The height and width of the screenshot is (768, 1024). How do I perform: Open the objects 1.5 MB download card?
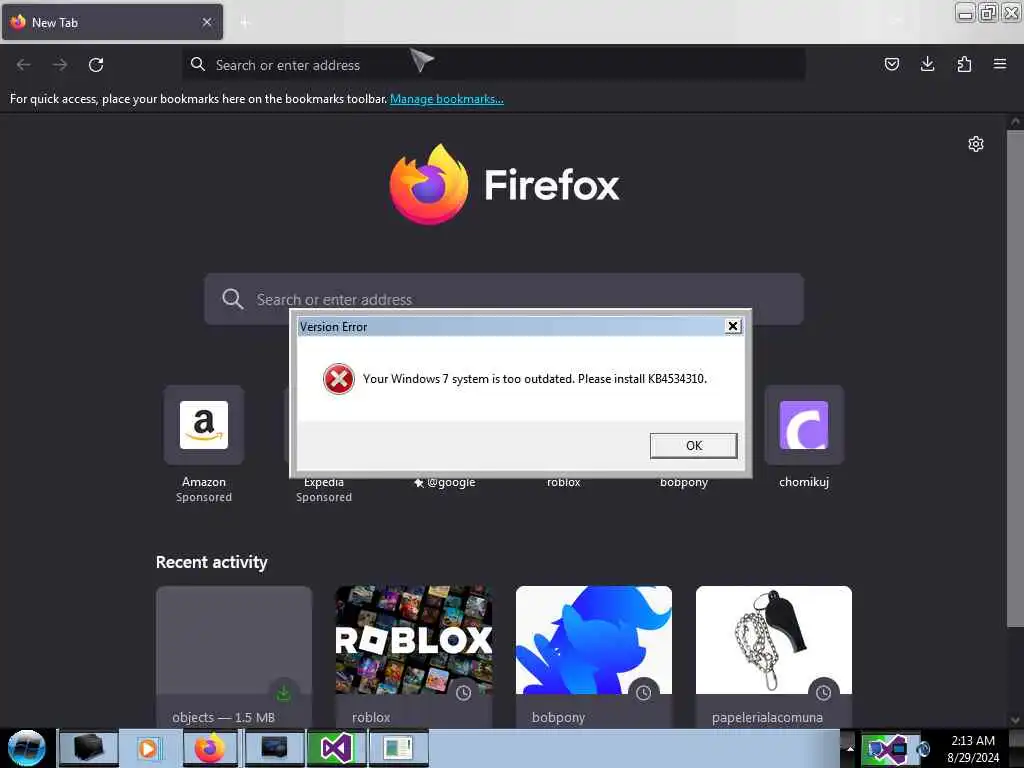(234, 656)
